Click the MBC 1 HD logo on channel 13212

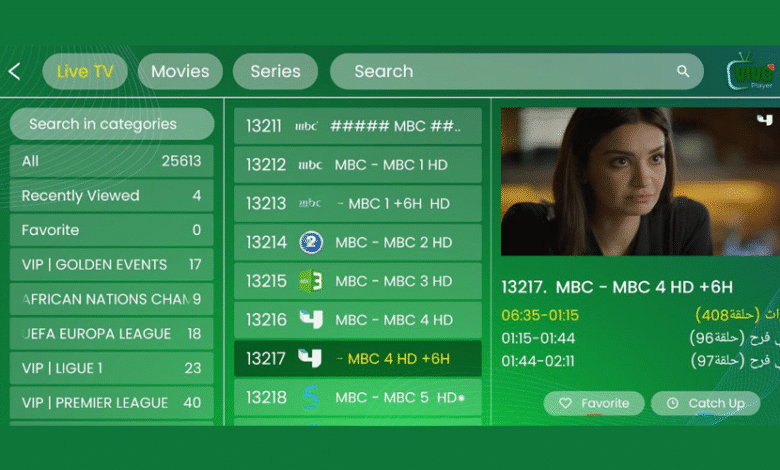click(x=310, y=165)
